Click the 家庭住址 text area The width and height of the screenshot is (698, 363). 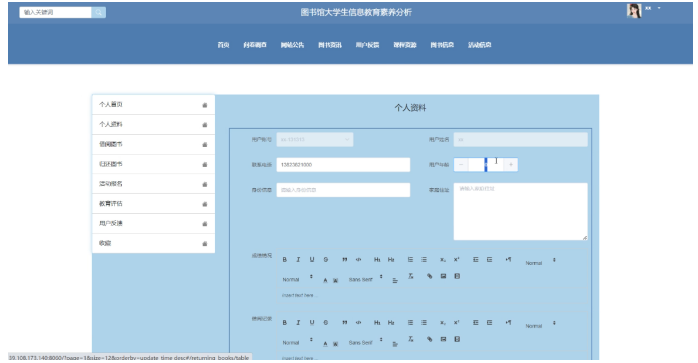tap(520, 212)
